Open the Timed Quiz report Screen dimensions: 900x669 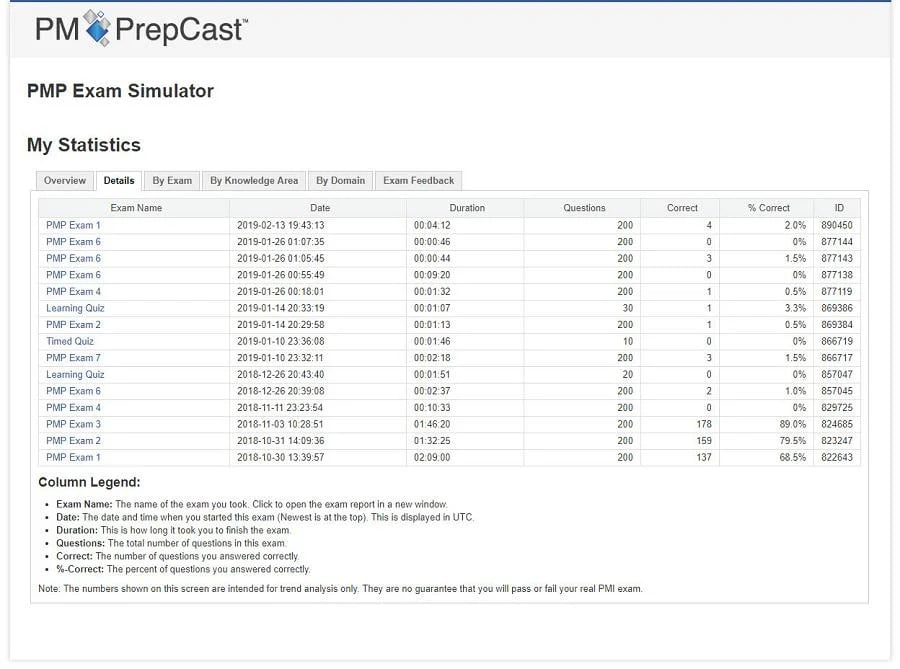[69, 341]
